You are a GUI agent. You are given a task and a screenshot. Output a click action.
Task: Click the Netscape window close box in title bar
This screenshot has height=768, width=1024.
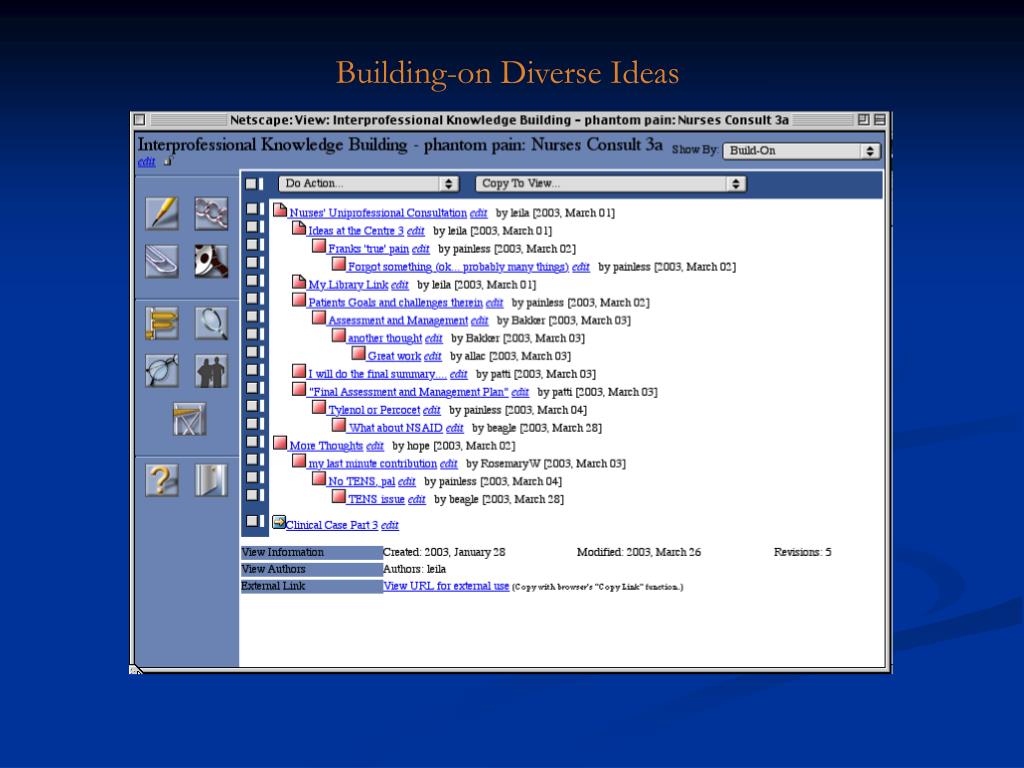[139, 120]
